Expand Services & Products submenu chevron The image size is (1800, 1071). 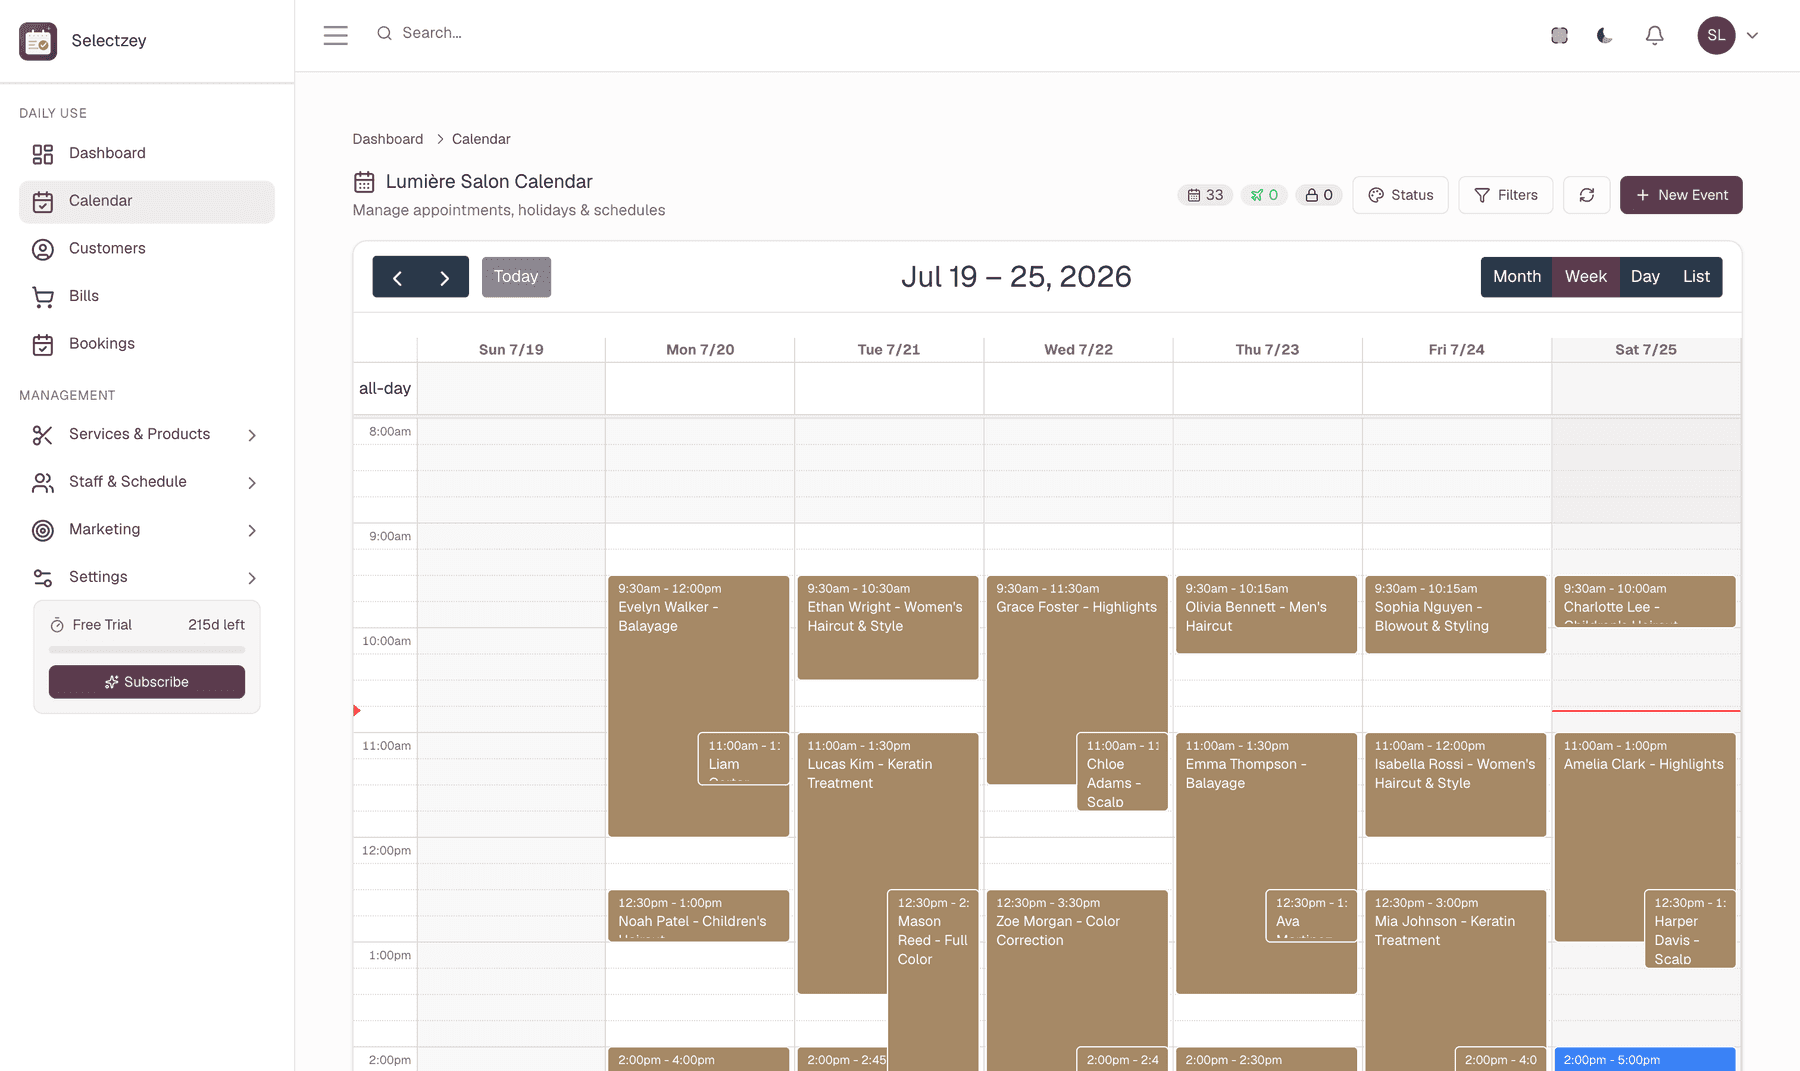[x=252, y=435]
